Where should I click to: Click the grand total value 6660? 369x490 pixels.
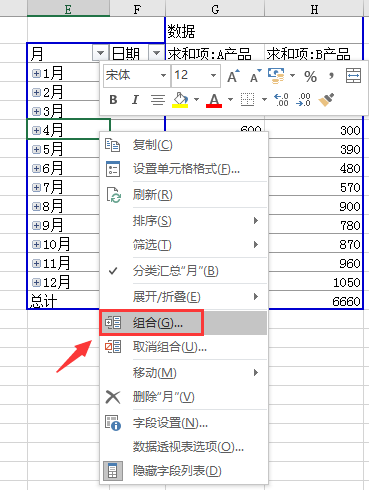tap(346, 302)
